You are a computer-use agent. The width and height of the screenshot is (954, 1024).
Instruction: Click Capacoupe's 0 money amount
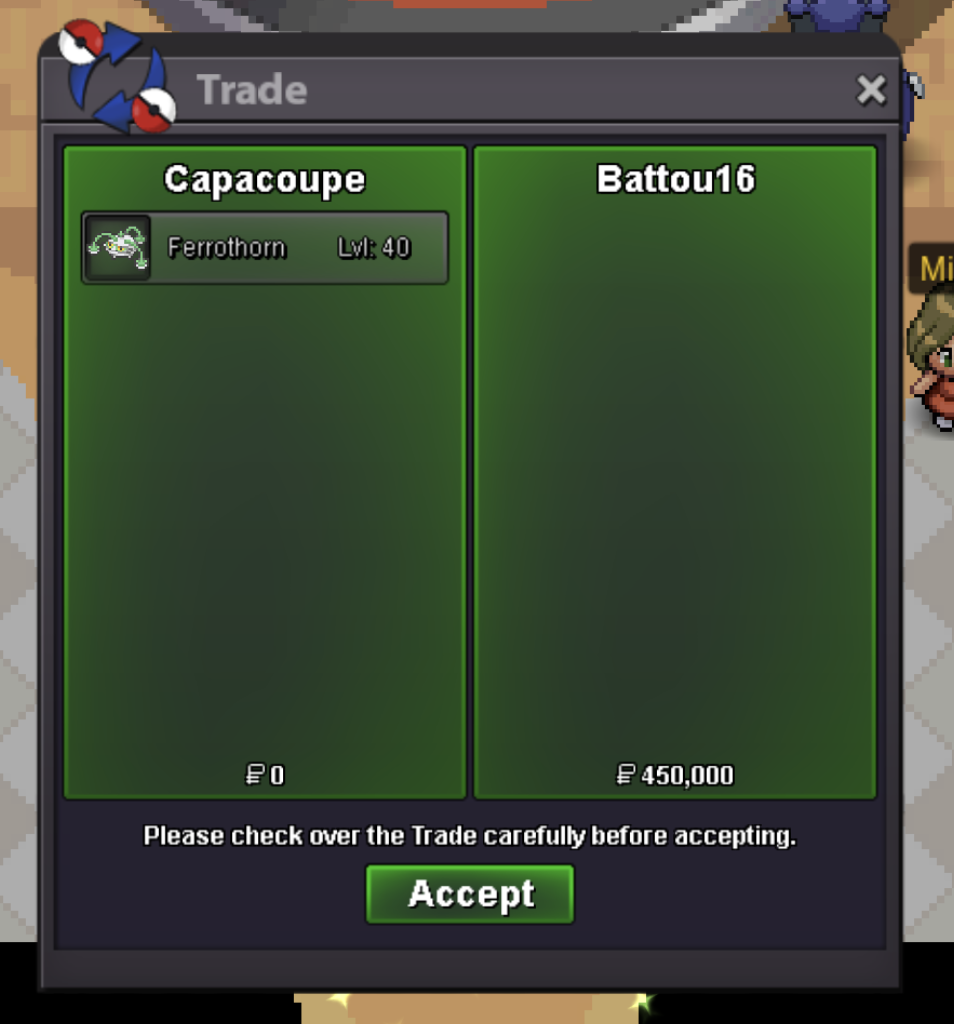coord(277,775)
